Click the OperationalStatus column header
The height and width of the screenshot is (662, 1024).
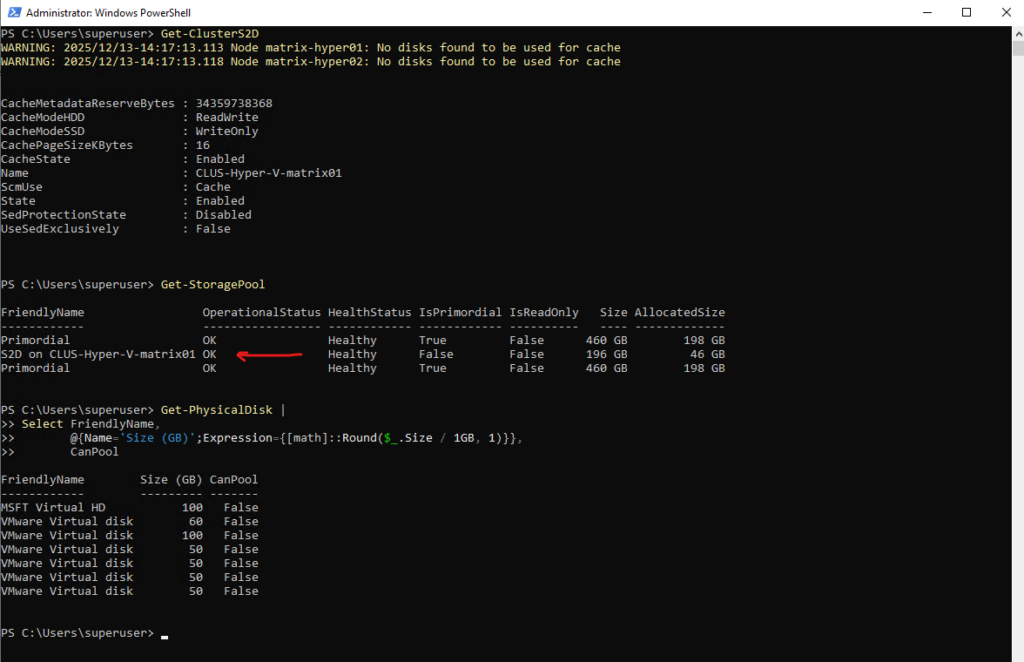(261, 312)
